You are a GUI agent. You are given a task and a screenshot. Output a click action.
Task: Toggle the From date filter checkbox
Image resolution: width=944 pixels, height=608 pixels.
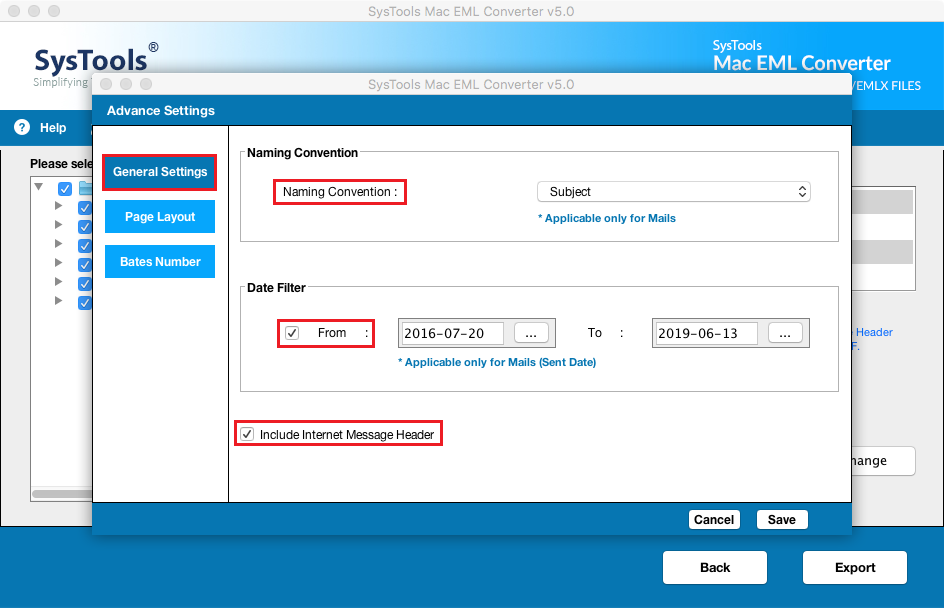292,333
